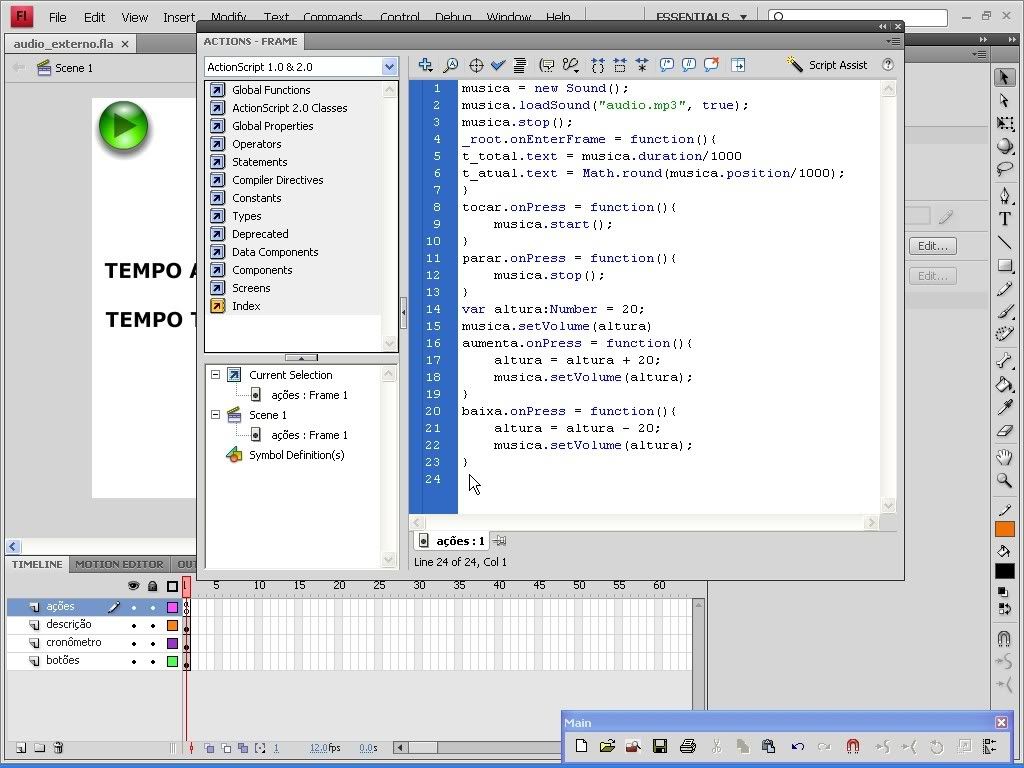The width and height of the screenshot is (1024, 768).
Task: Switch to the Motion Editor tab
Action: (119, 565)
